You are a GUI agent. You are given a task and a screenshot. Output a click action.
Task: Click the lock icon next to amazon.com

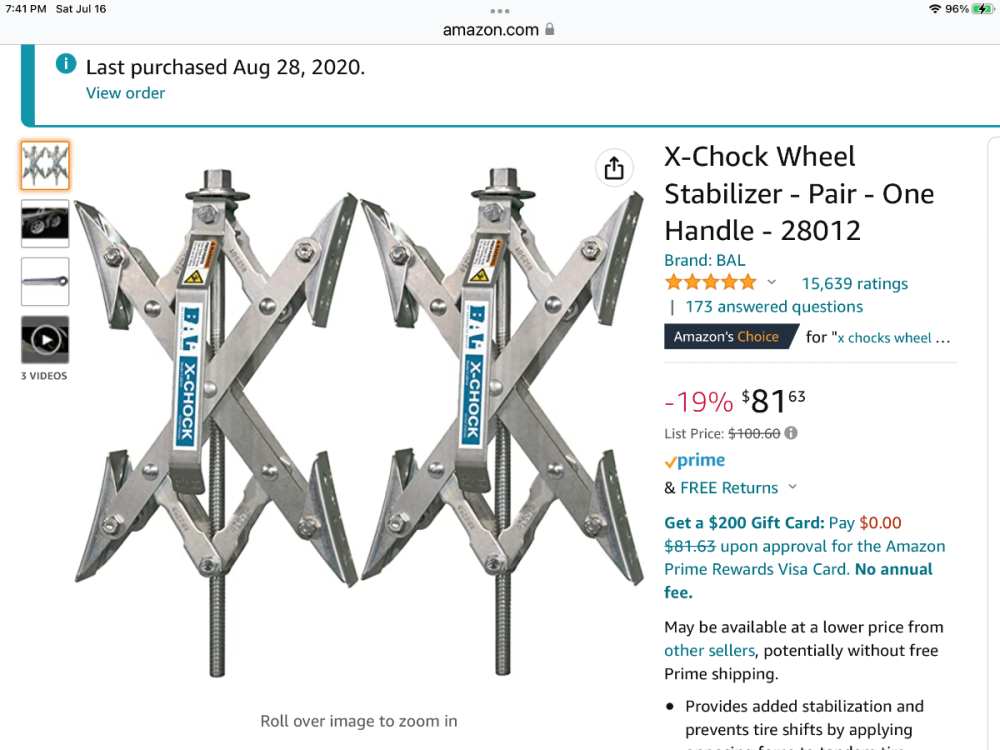[x=549, y=29]
